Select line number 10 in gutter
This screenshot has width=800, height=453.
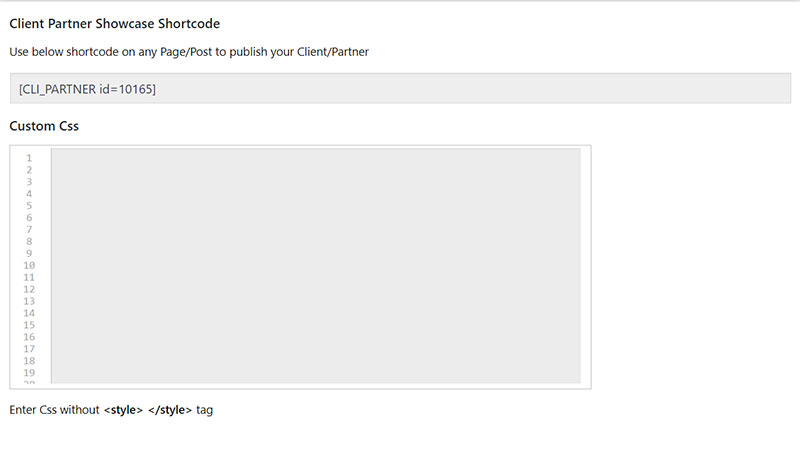[29, 265]
